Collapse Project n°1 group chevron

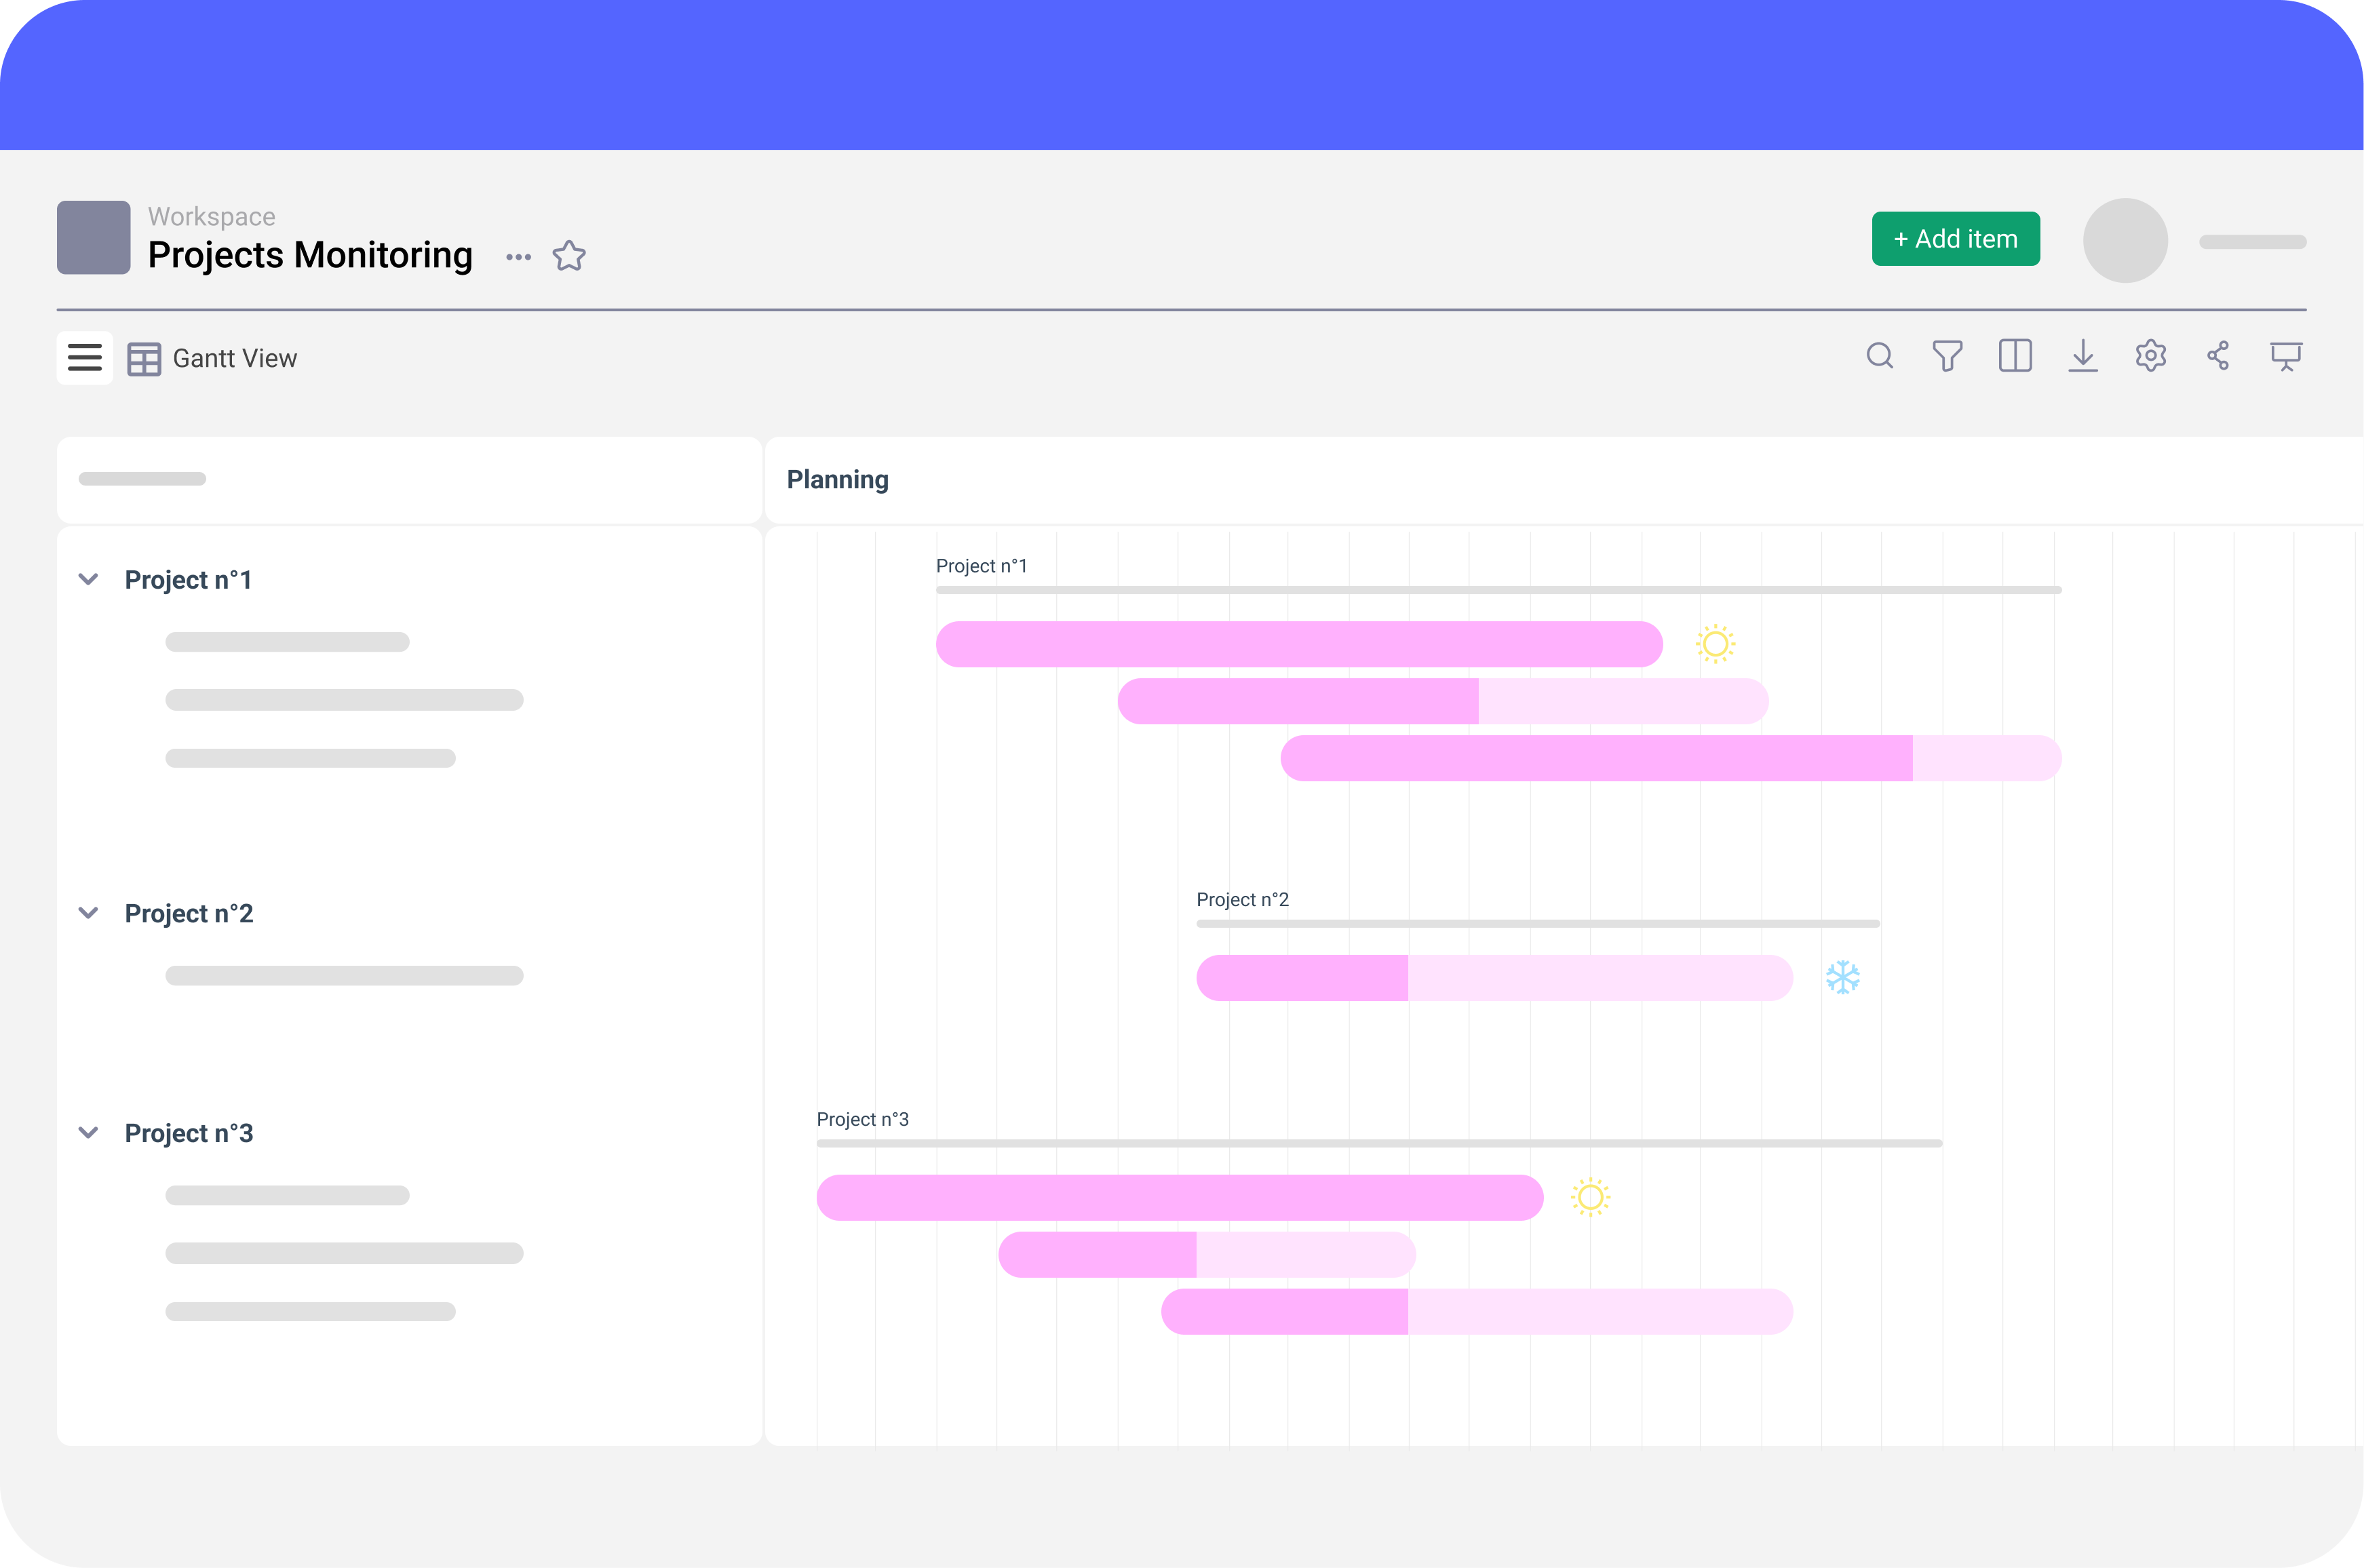coord(88,579)
